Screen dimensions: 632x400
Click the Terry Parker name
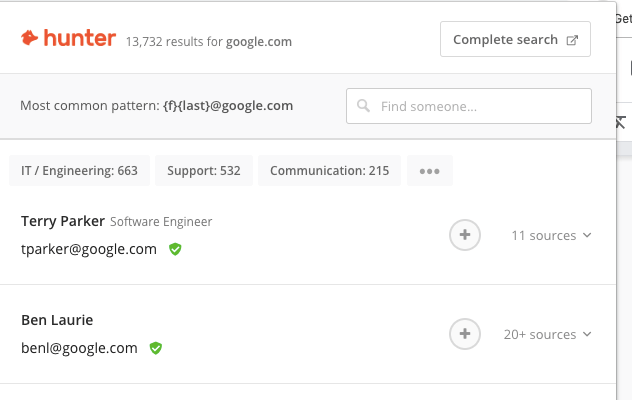[62, 221]
